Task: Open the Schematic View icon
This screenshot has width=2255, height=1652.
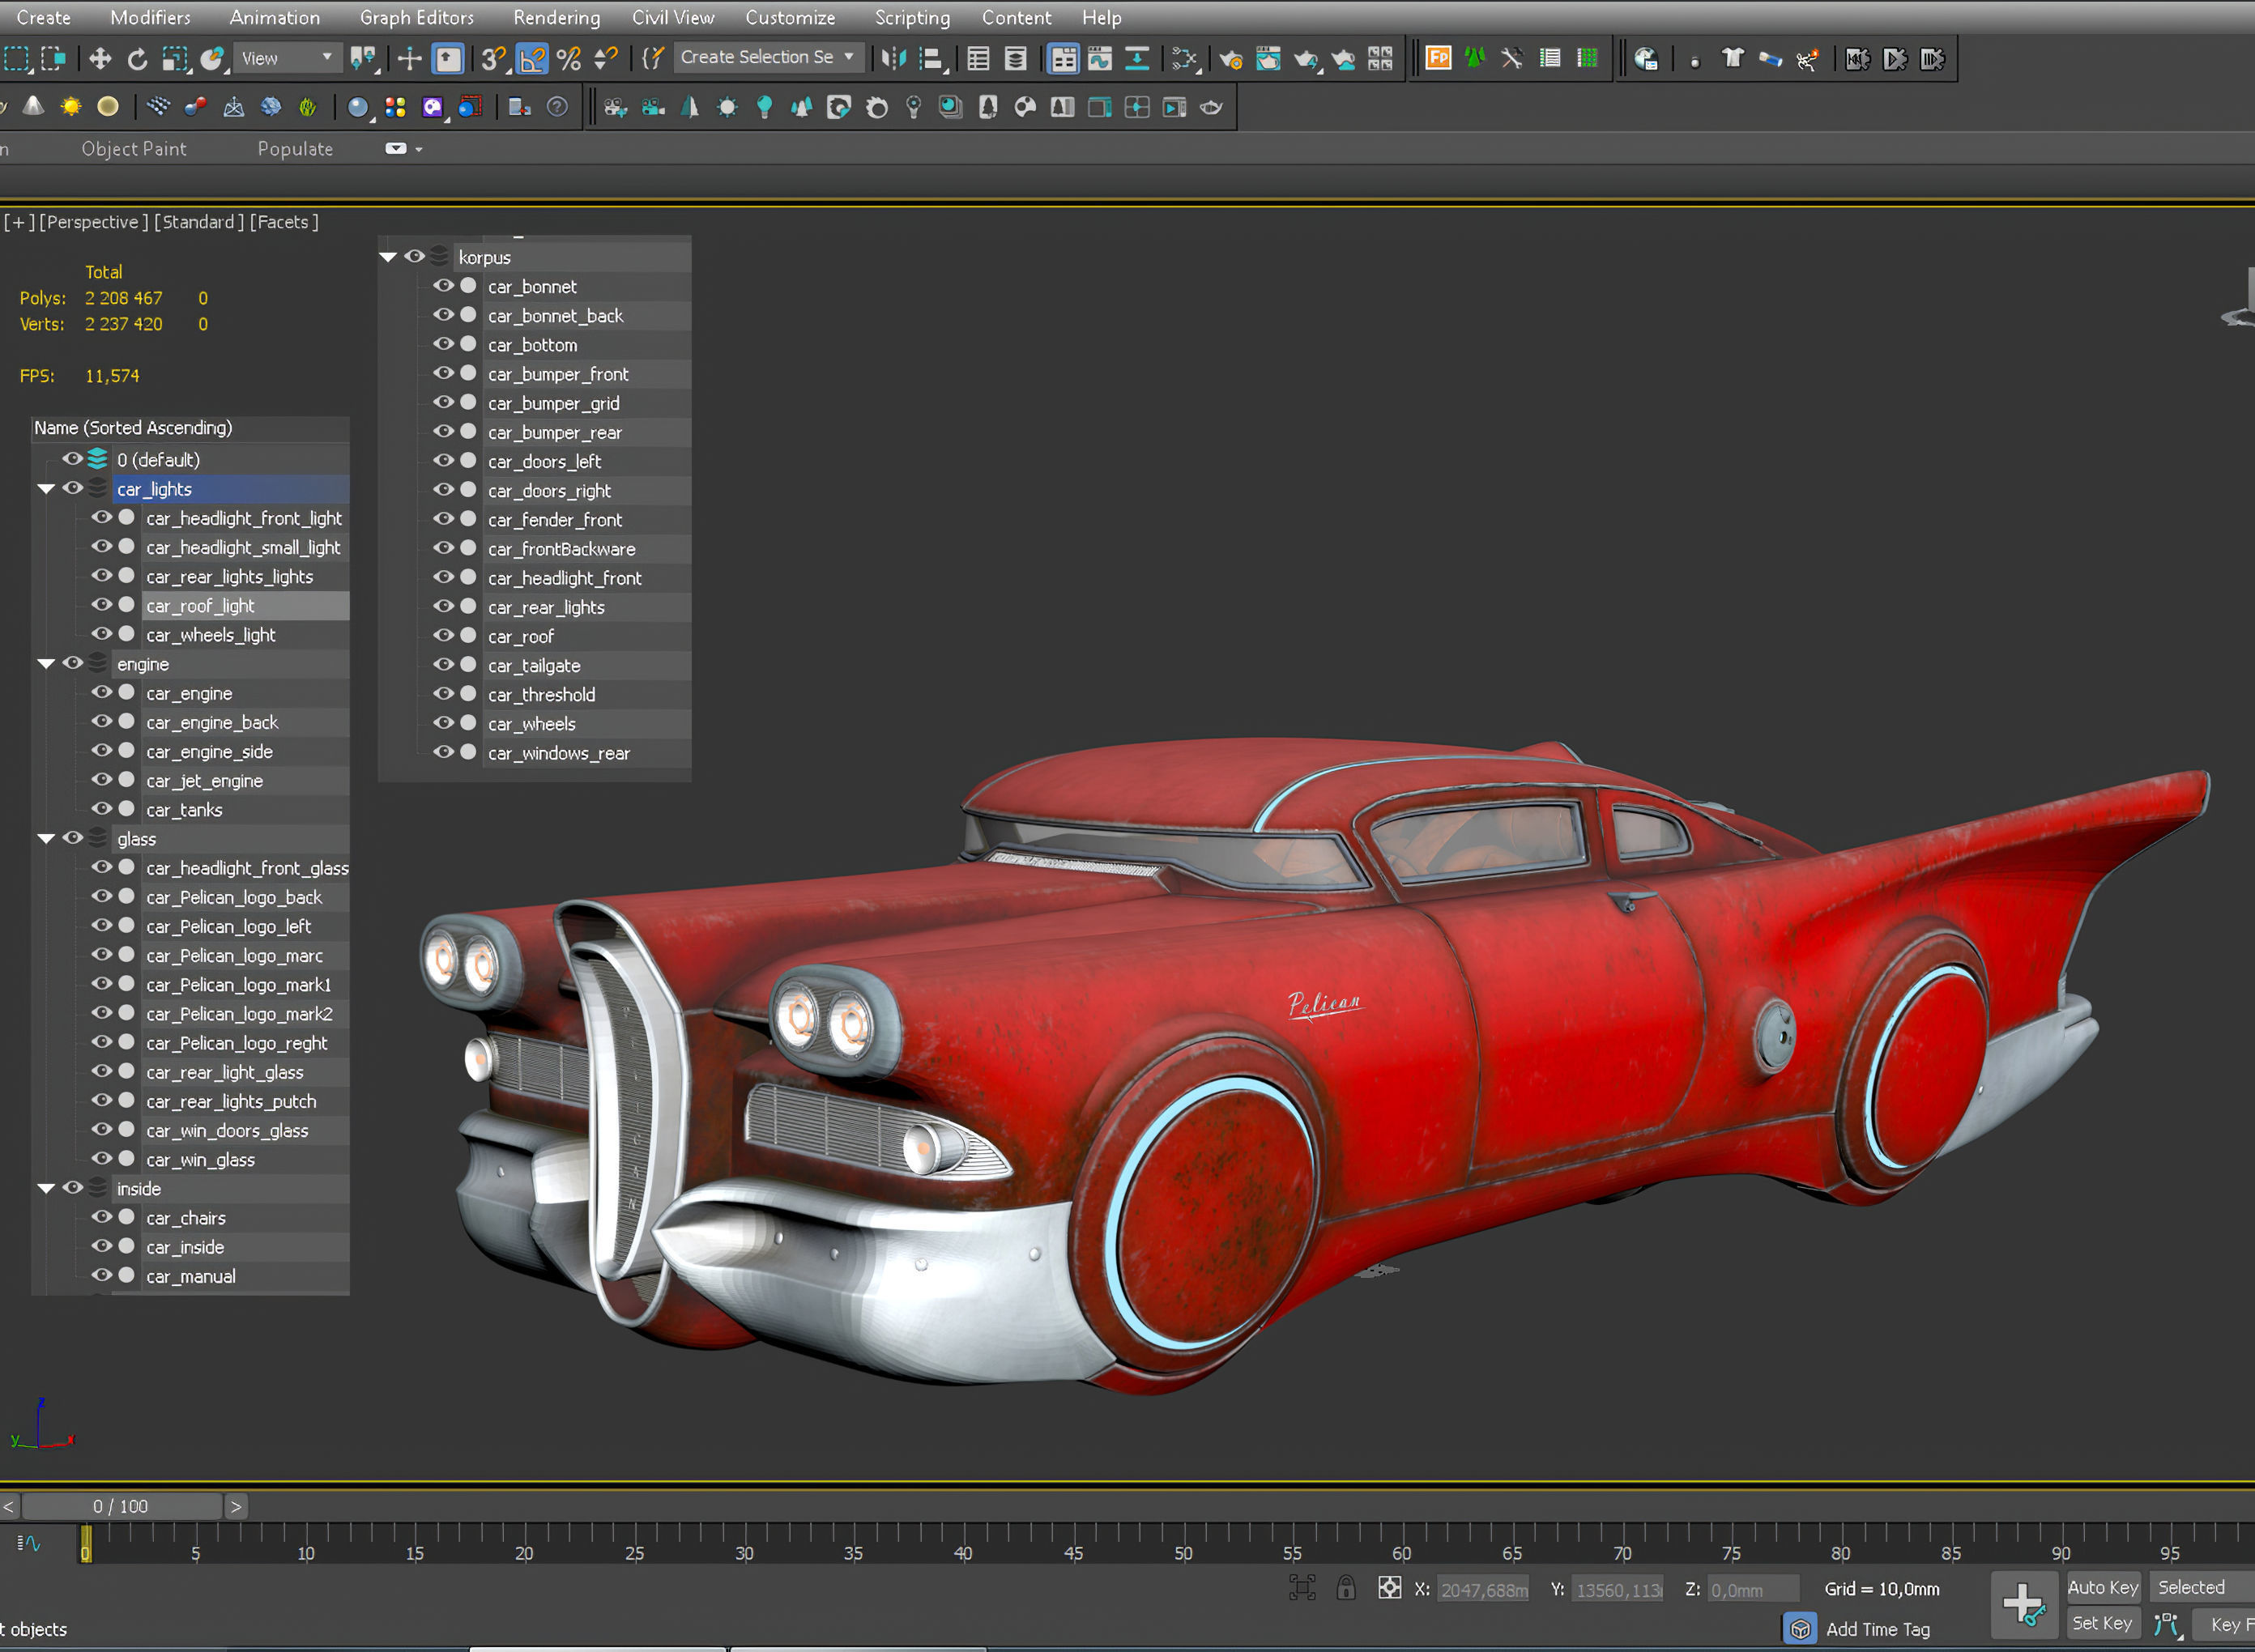Action: (x=1137, y=59)
